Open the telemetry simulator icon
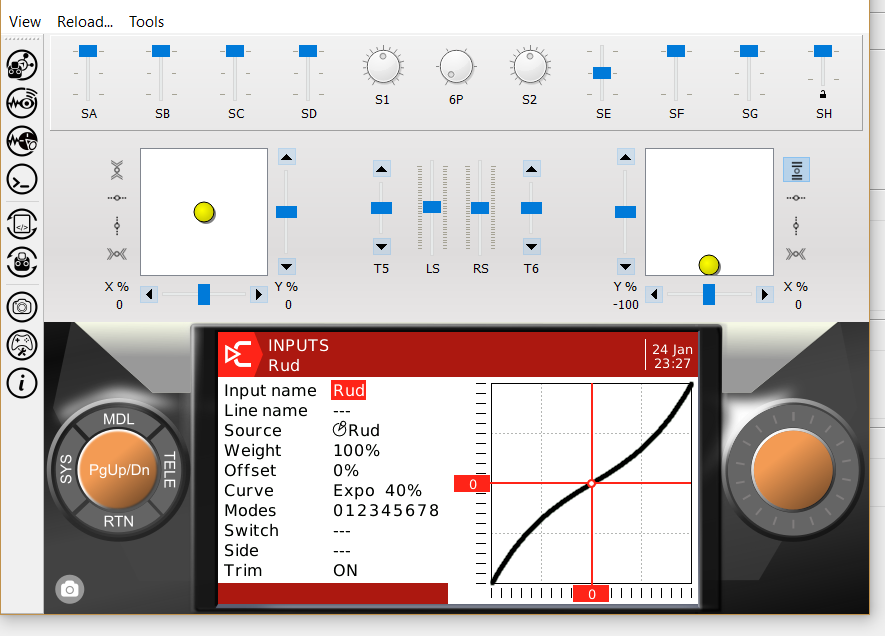This screenshot has height=636, width=885. (x=22, y=141)
